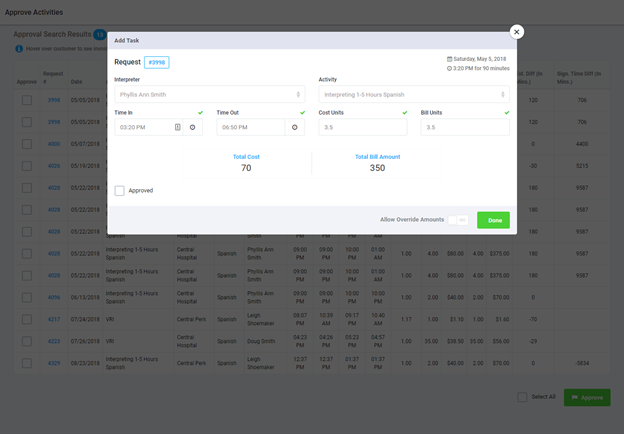Click the 07/24/2018 date cell
The height and width of the screenshot is (434, 624).
pos(85,319)
